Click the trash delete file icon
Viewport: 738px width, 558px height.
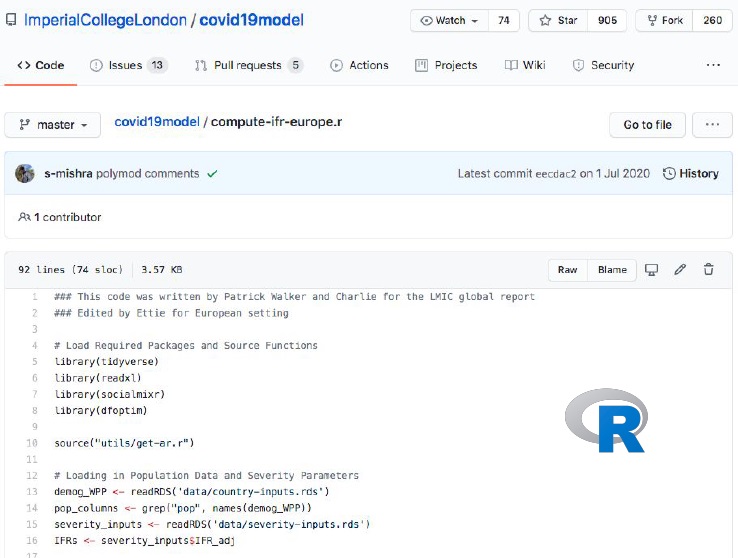pos(709,270)
